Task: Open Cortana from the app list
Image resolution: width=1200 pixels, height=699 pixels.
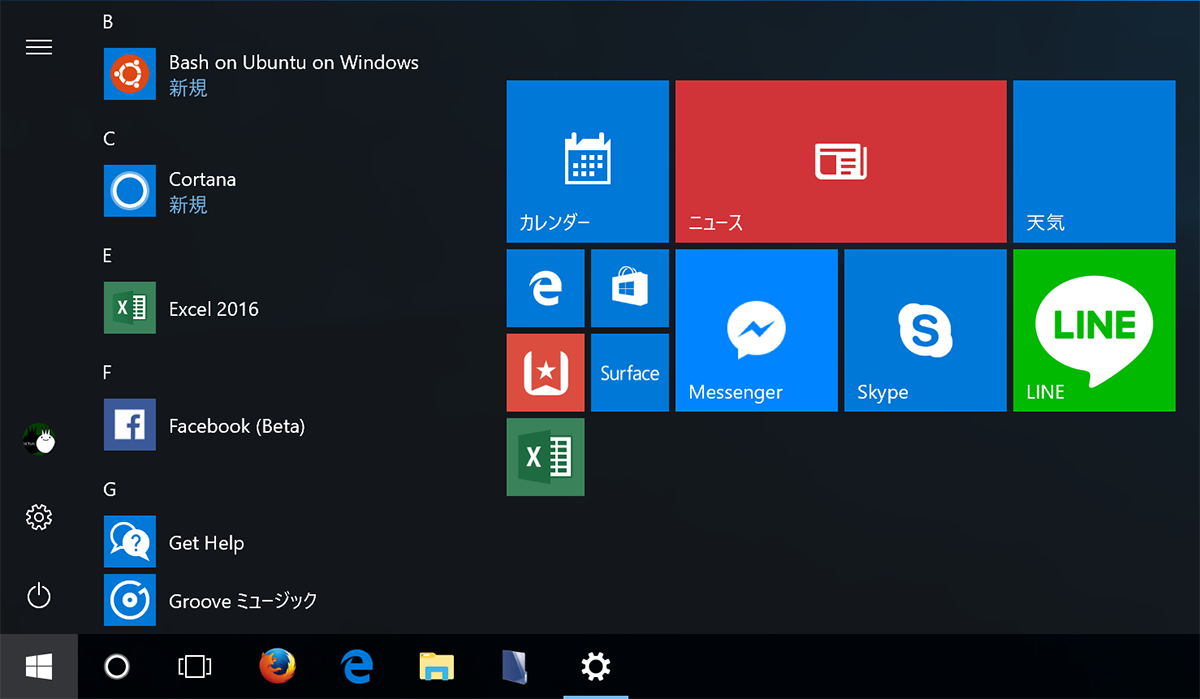Action: tap(170, 191)
